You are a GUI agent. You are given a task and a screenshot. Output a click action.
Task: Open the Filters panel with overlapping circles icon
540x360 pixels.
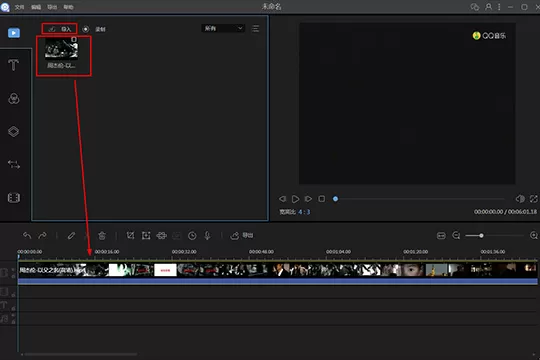click(13, 99)
